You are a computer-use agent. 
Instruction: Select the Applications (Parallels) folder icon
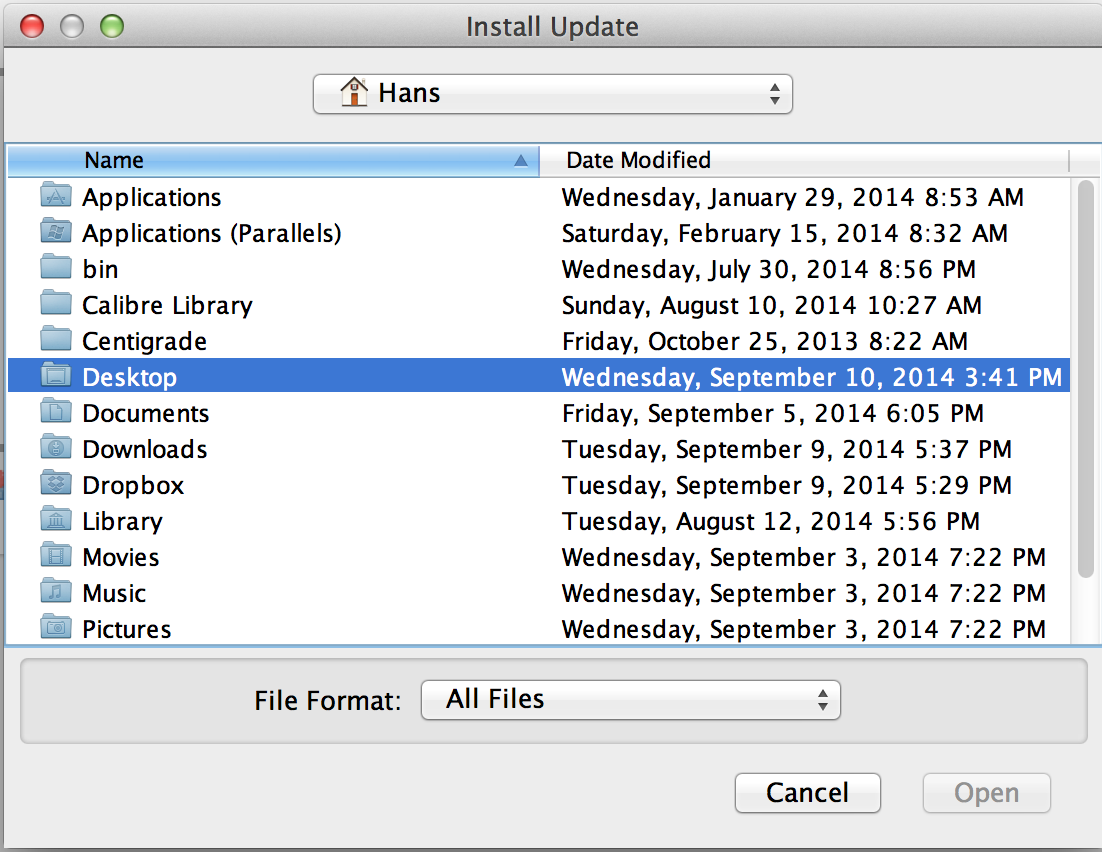(56, 233)
